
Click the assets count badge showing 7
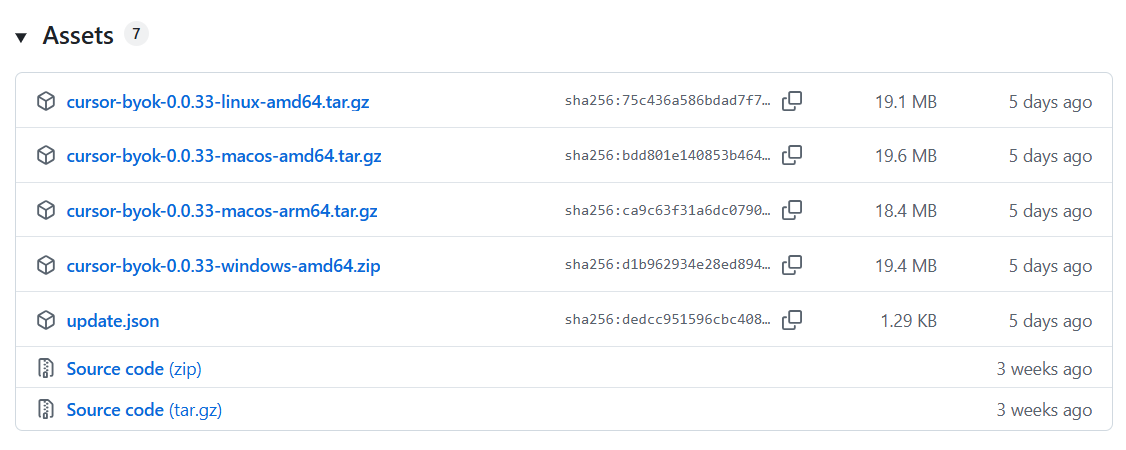tap(136, 34)
